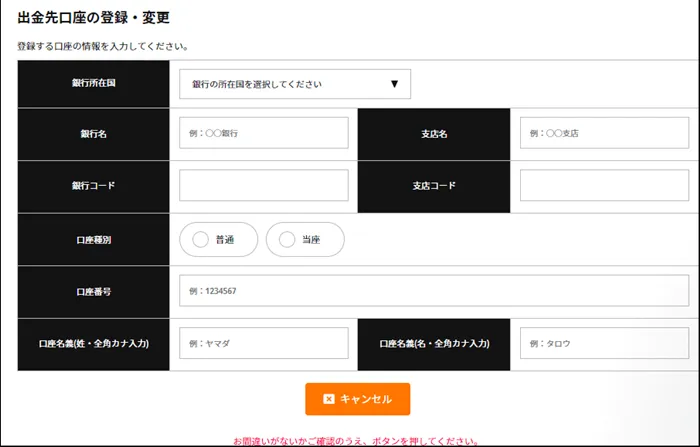Click the red confirmation notice text
Screen dimensions: 700x447
[x=356, y=441]
